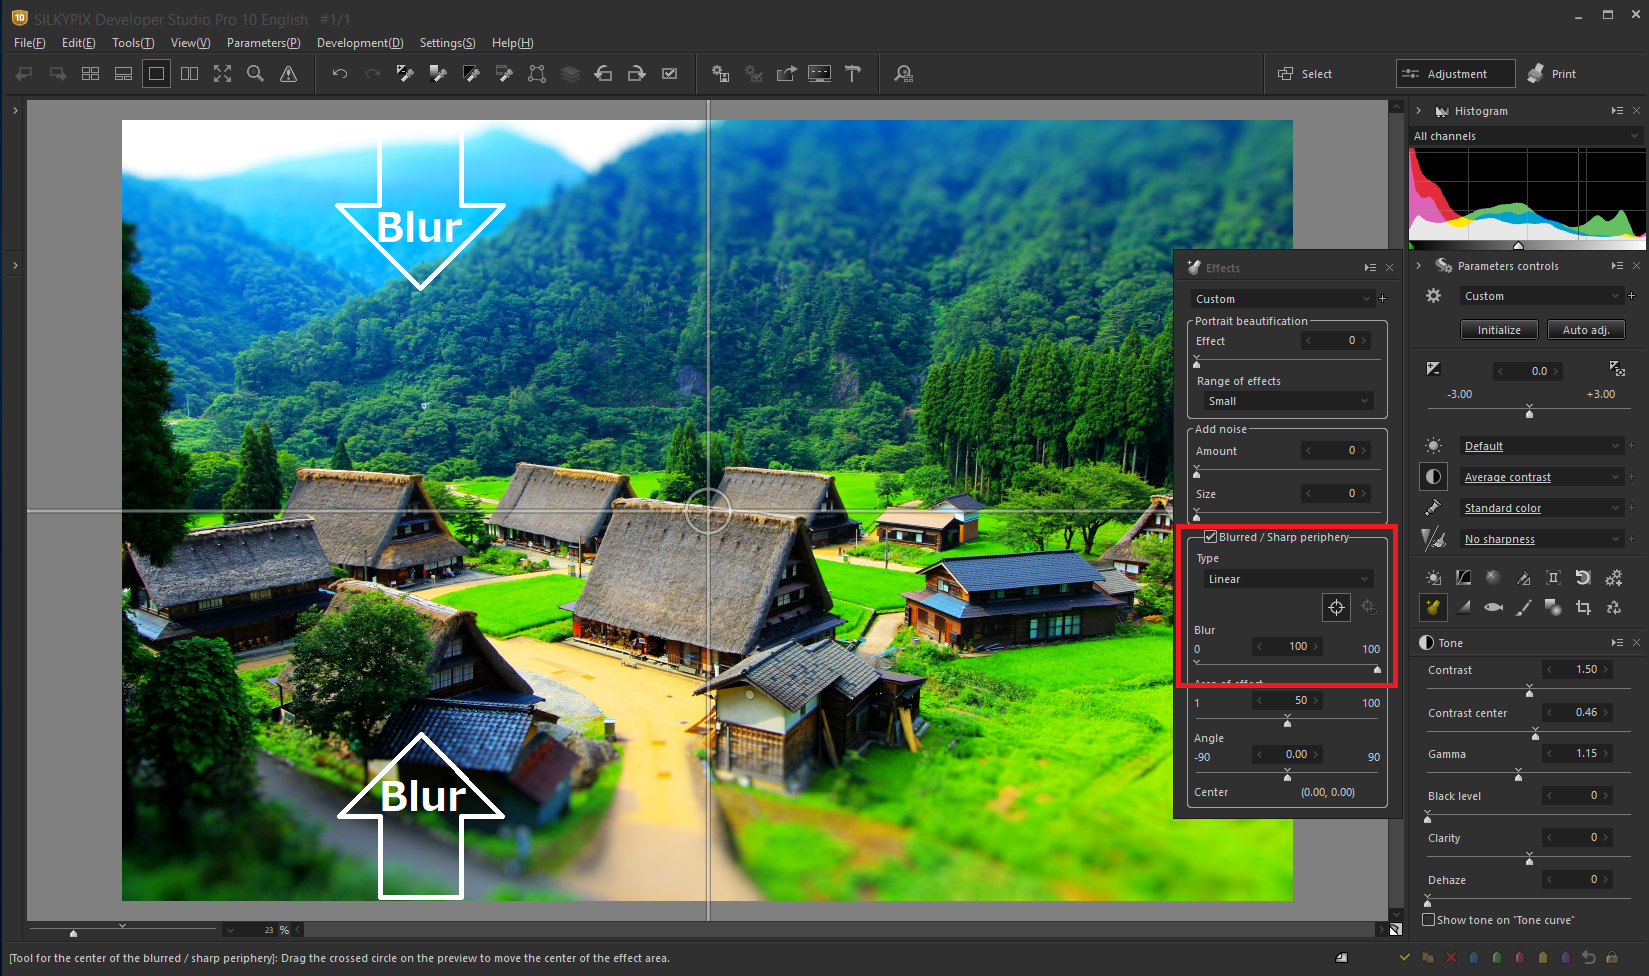Click the rotate left icon in toolbar
This screenshot has height=976, width=1649.
click(603, 74)
